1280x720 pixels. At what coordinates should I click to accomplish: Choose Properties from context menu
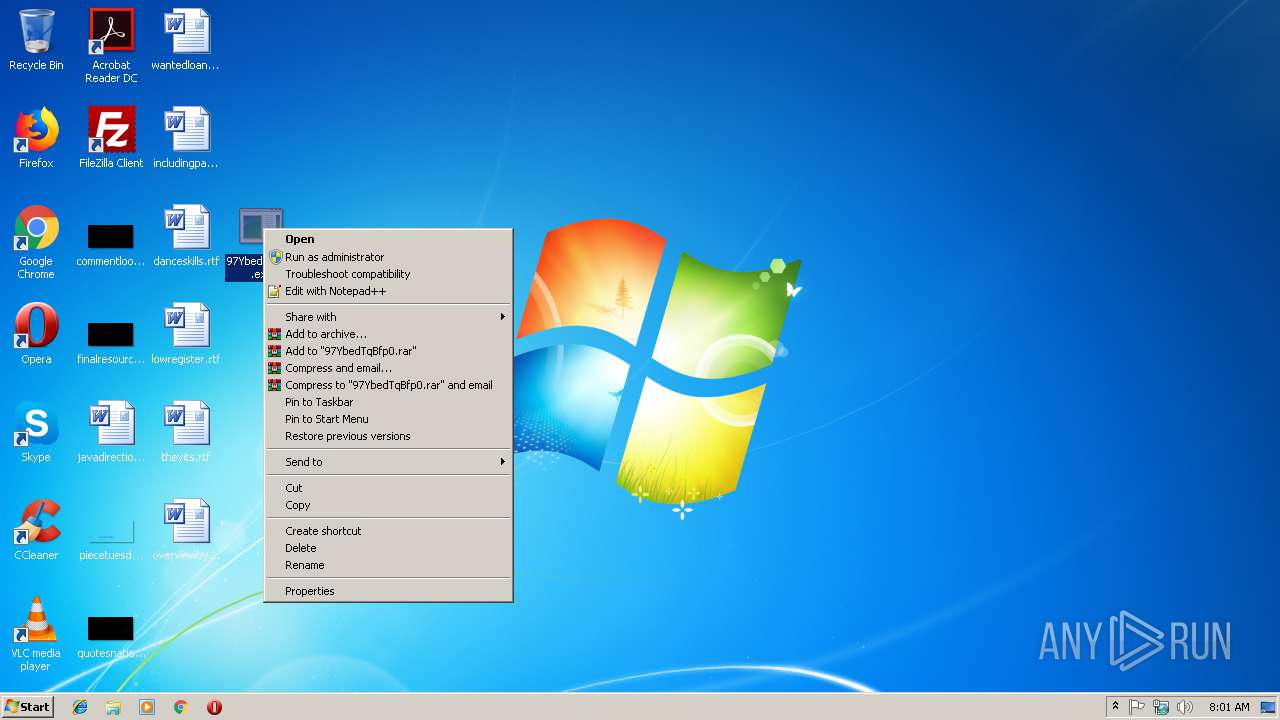tap(388, 591)
